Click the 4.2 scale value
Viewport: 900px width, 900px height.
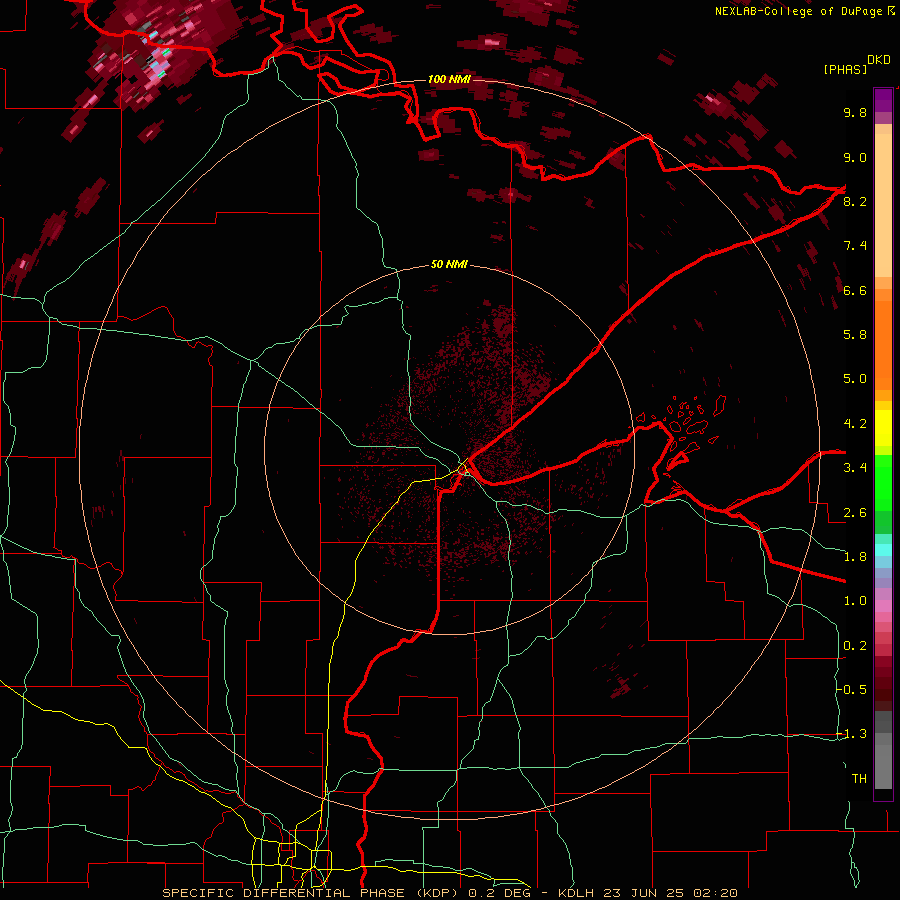855,424
